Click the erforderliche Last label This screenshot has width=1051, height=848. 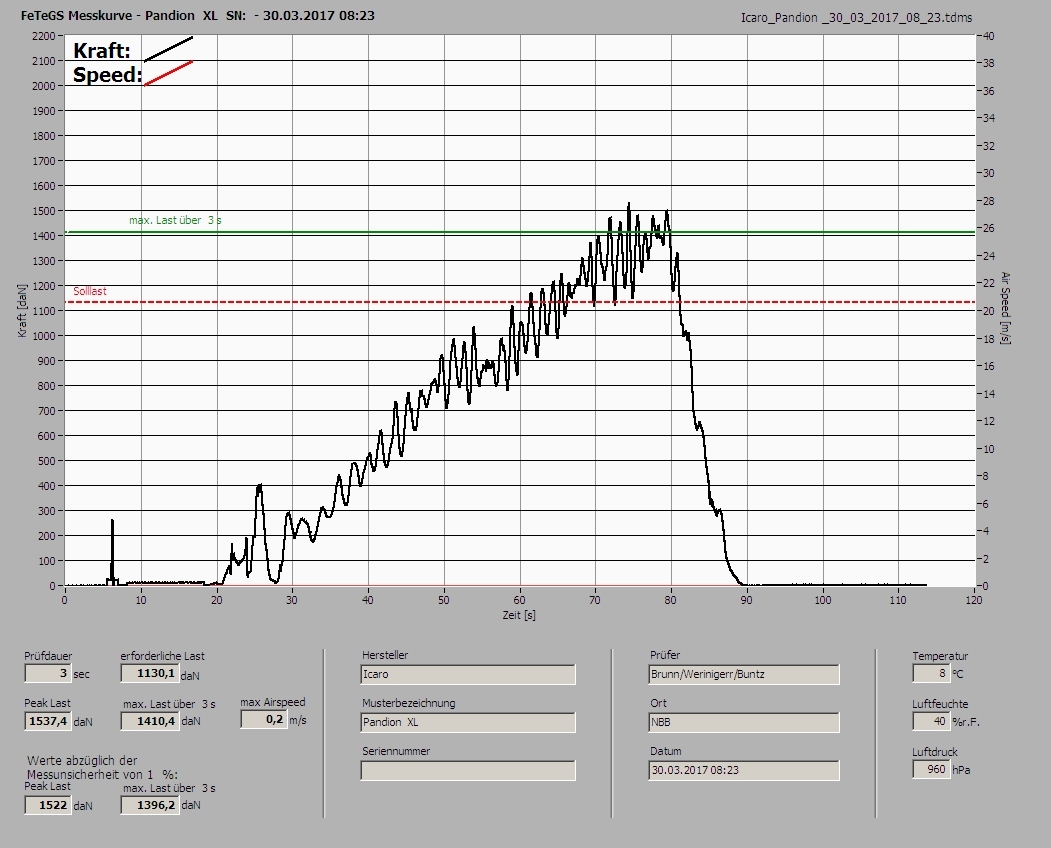click(x=162, y=656)
